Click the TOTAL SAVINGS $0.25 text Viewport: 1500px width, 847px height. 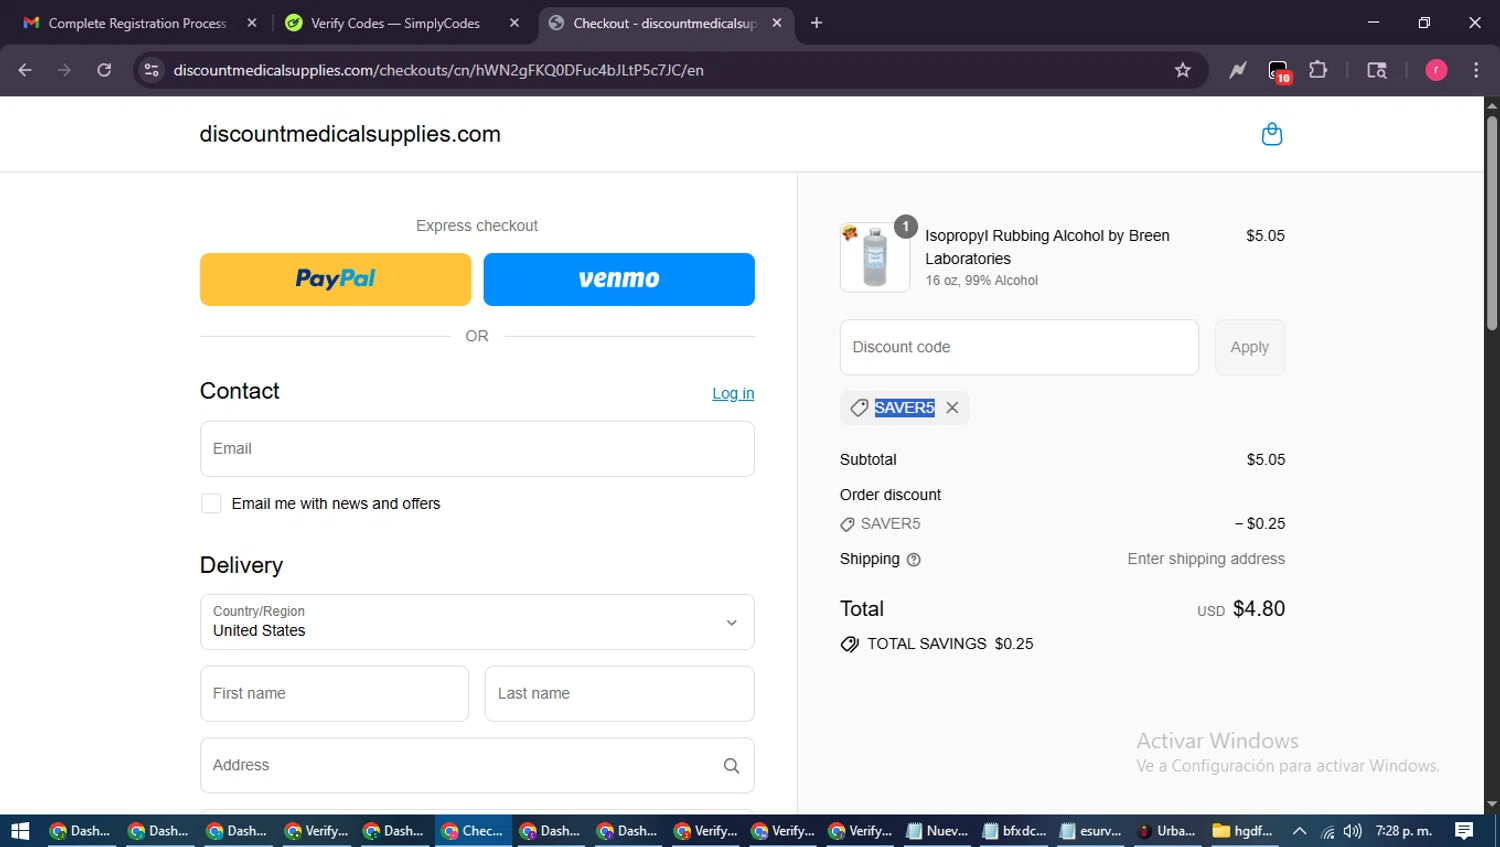pyautogui.click(x=950, y=644)
